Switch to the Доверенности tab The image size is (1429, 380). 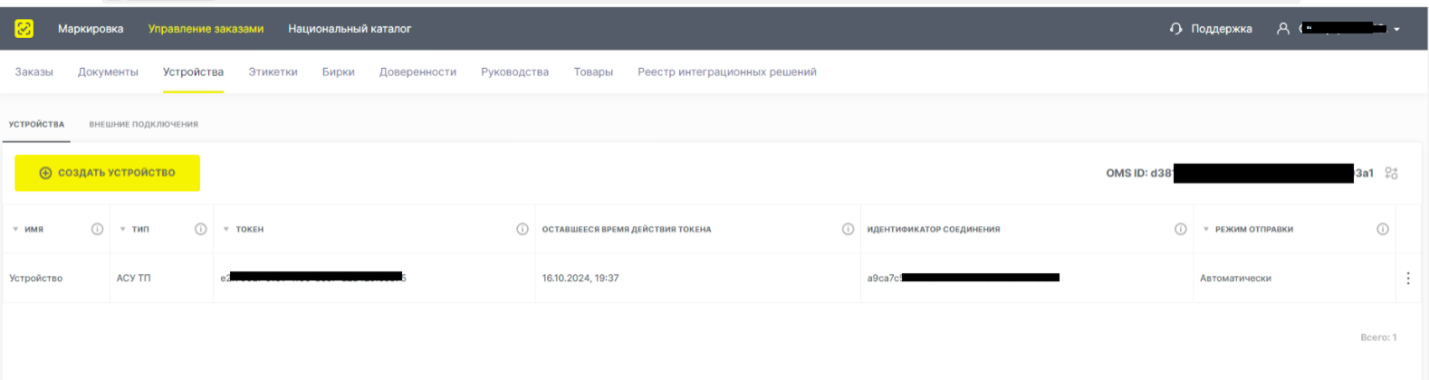pyautogui.click(x=418, y=72)
